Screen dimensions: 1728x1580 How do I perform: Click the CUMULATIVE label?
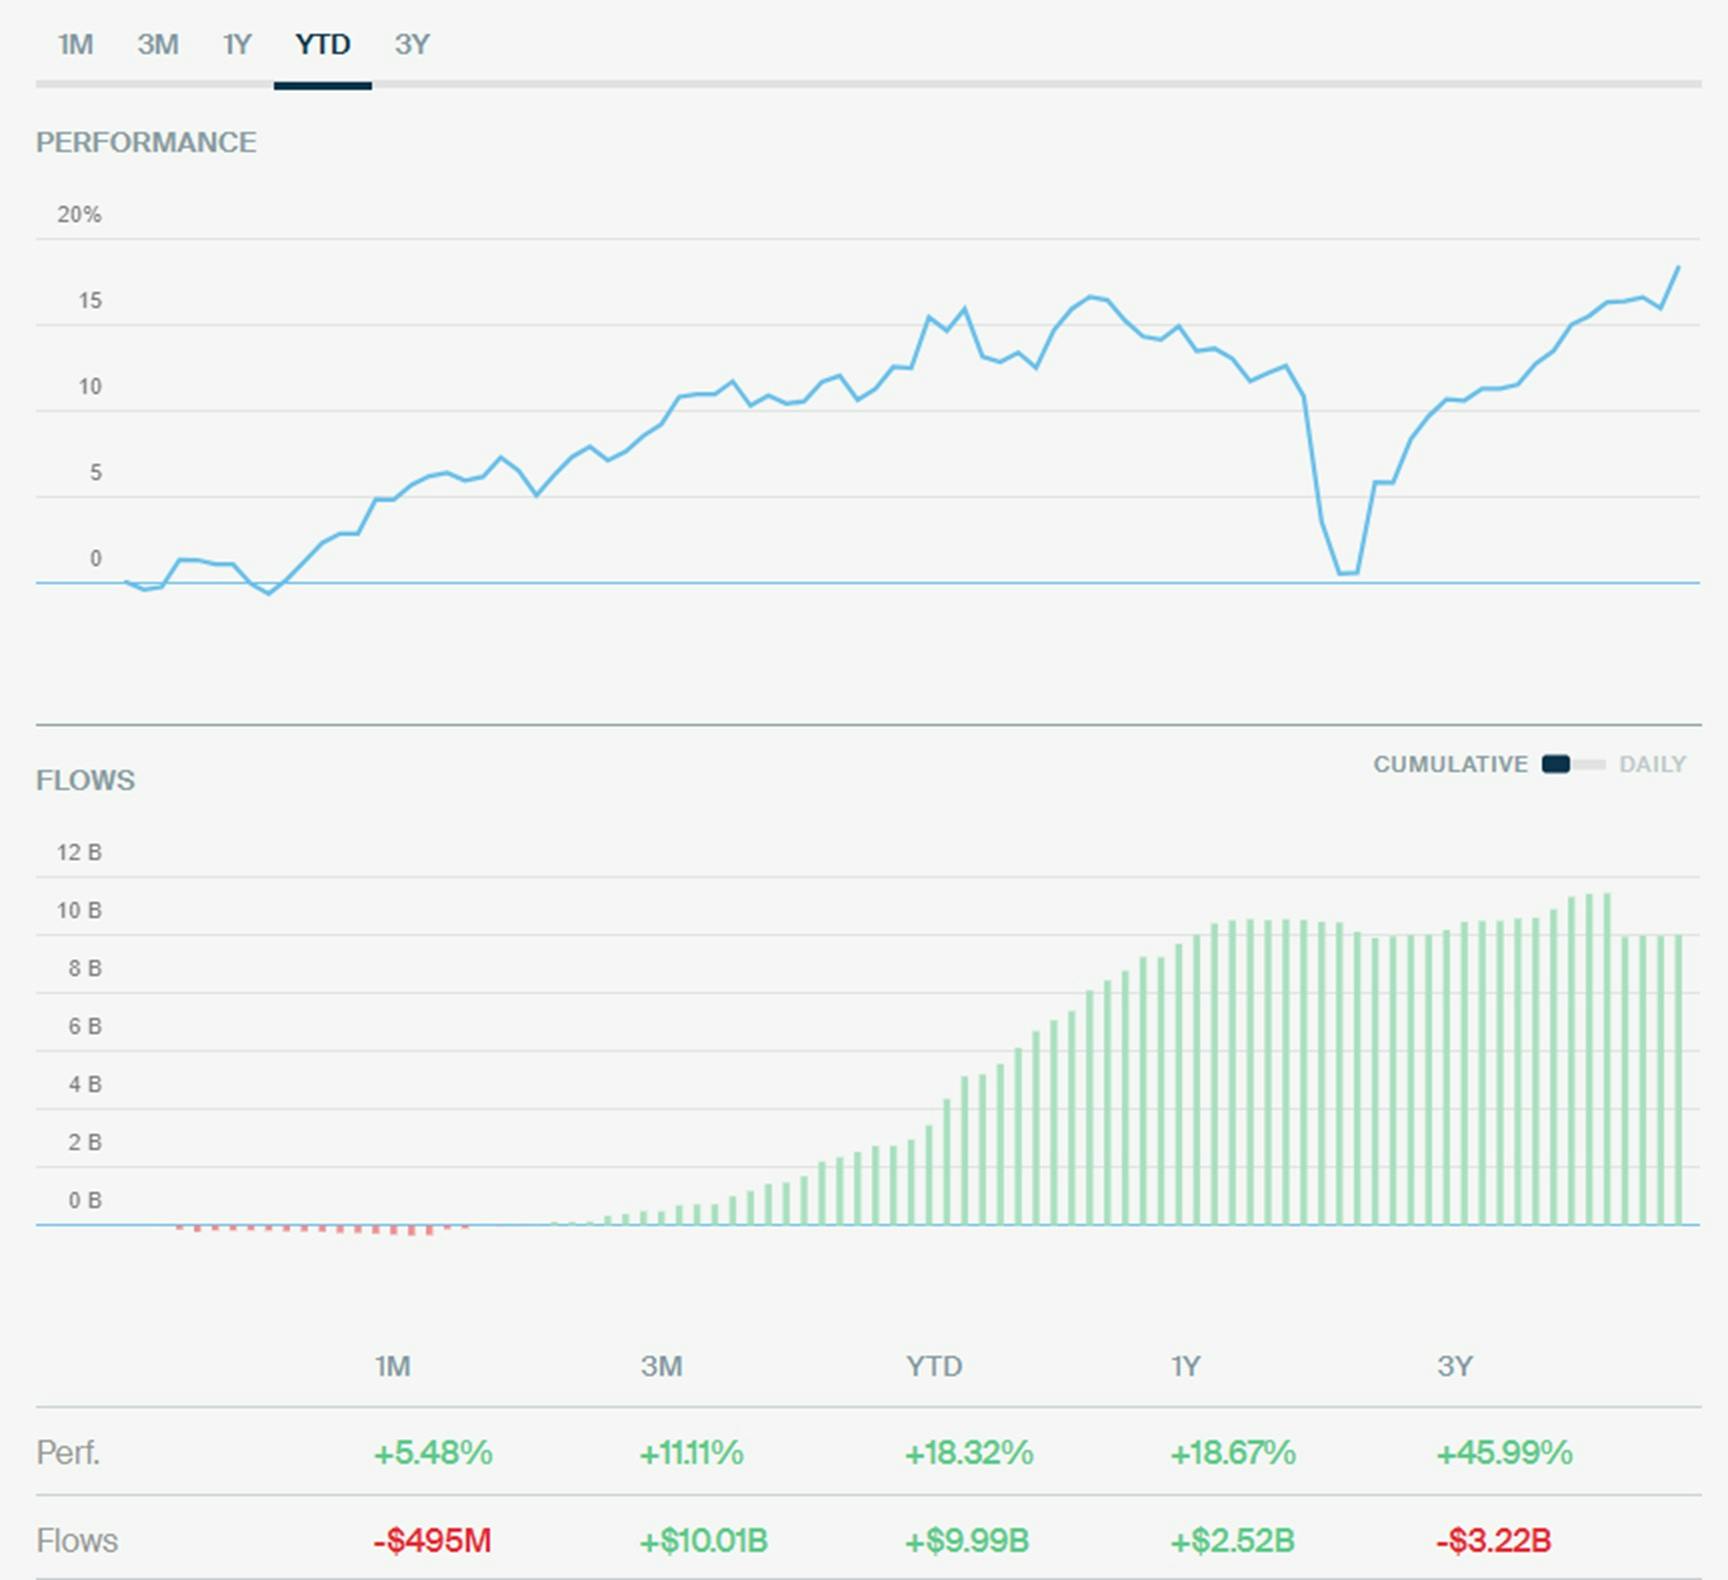click(1450, 765)
